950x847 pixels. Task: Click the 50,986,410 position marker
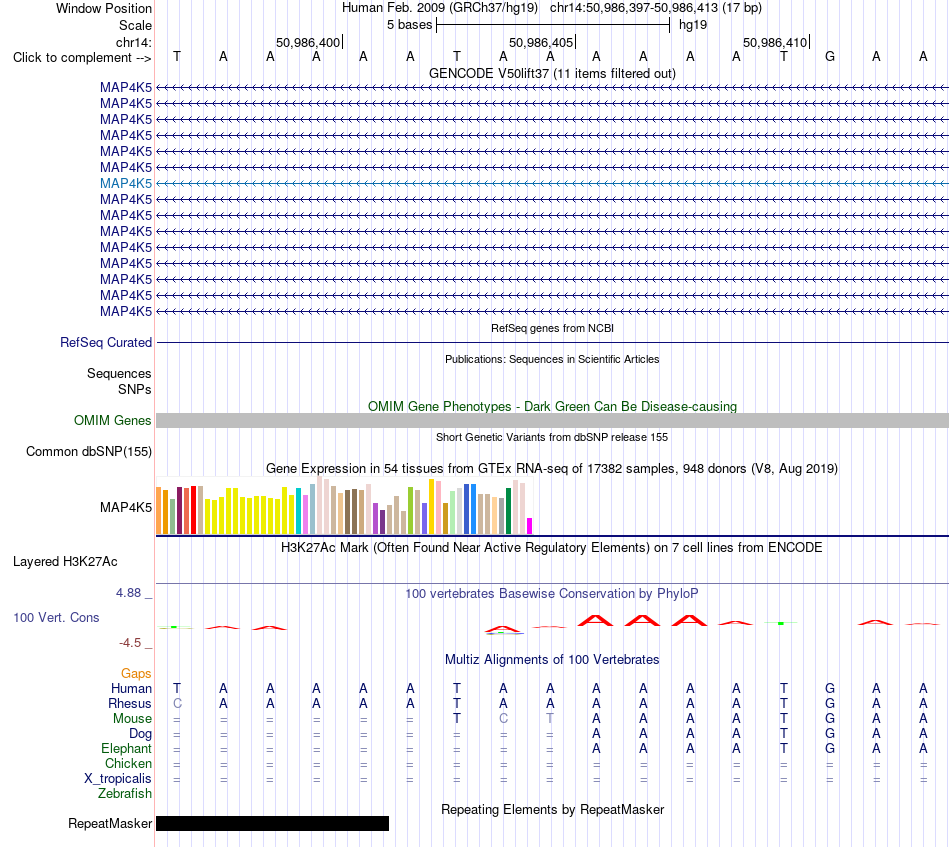click(x=775, y=42)
